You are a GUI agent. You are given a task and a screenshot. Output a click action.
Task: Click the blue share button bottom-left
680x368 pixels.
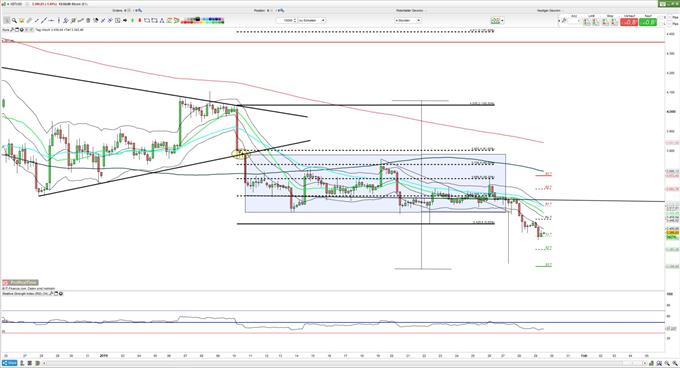click(x=9, y=363)
